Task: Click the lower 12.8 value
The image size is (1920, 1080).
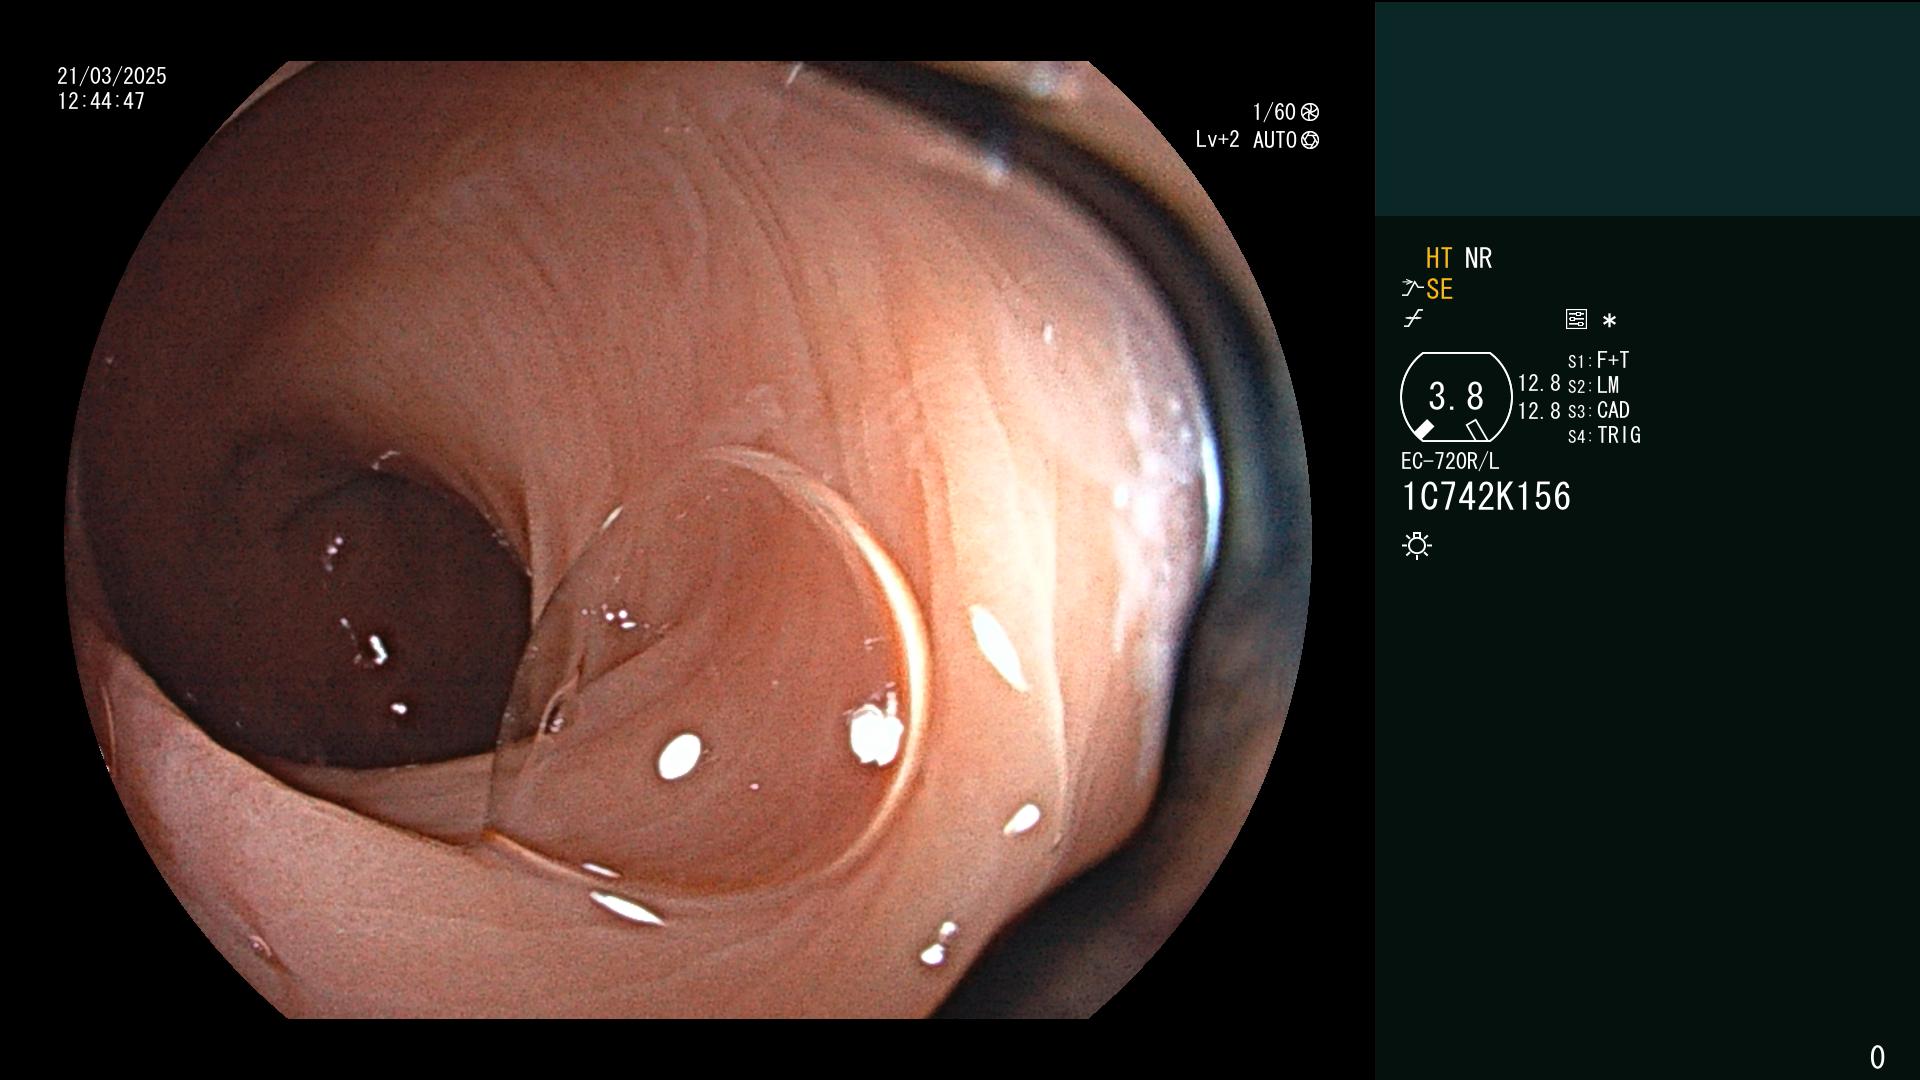Action: pyautogui.click(x=1539, y=411)
